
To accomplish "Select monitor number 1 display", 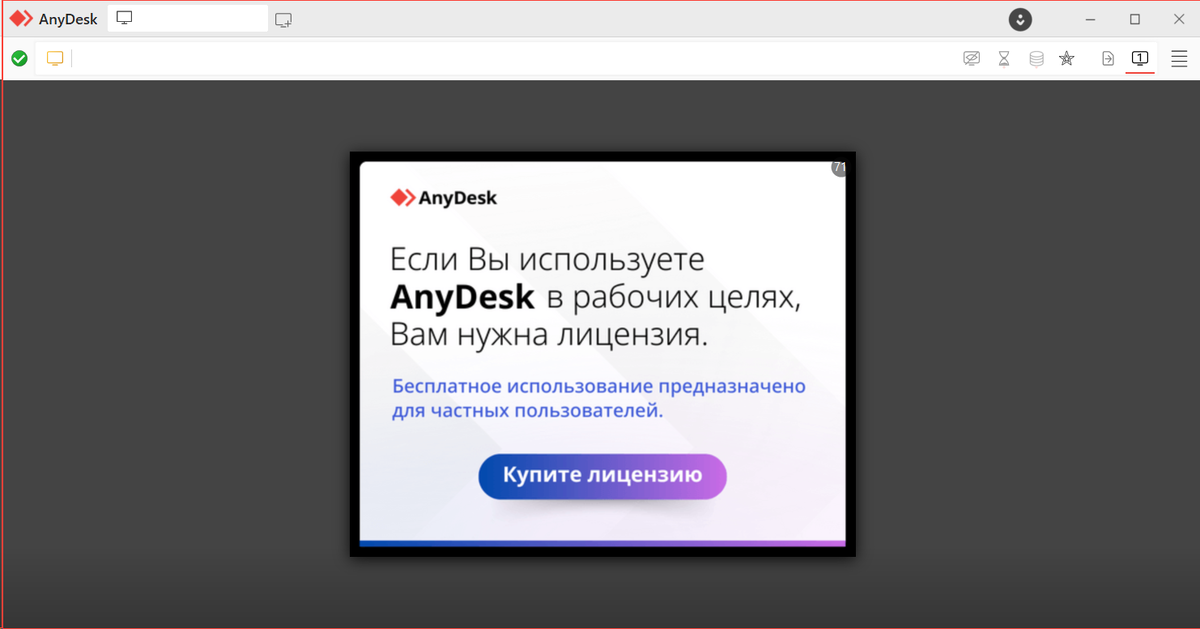I will tap(1139, 59).
